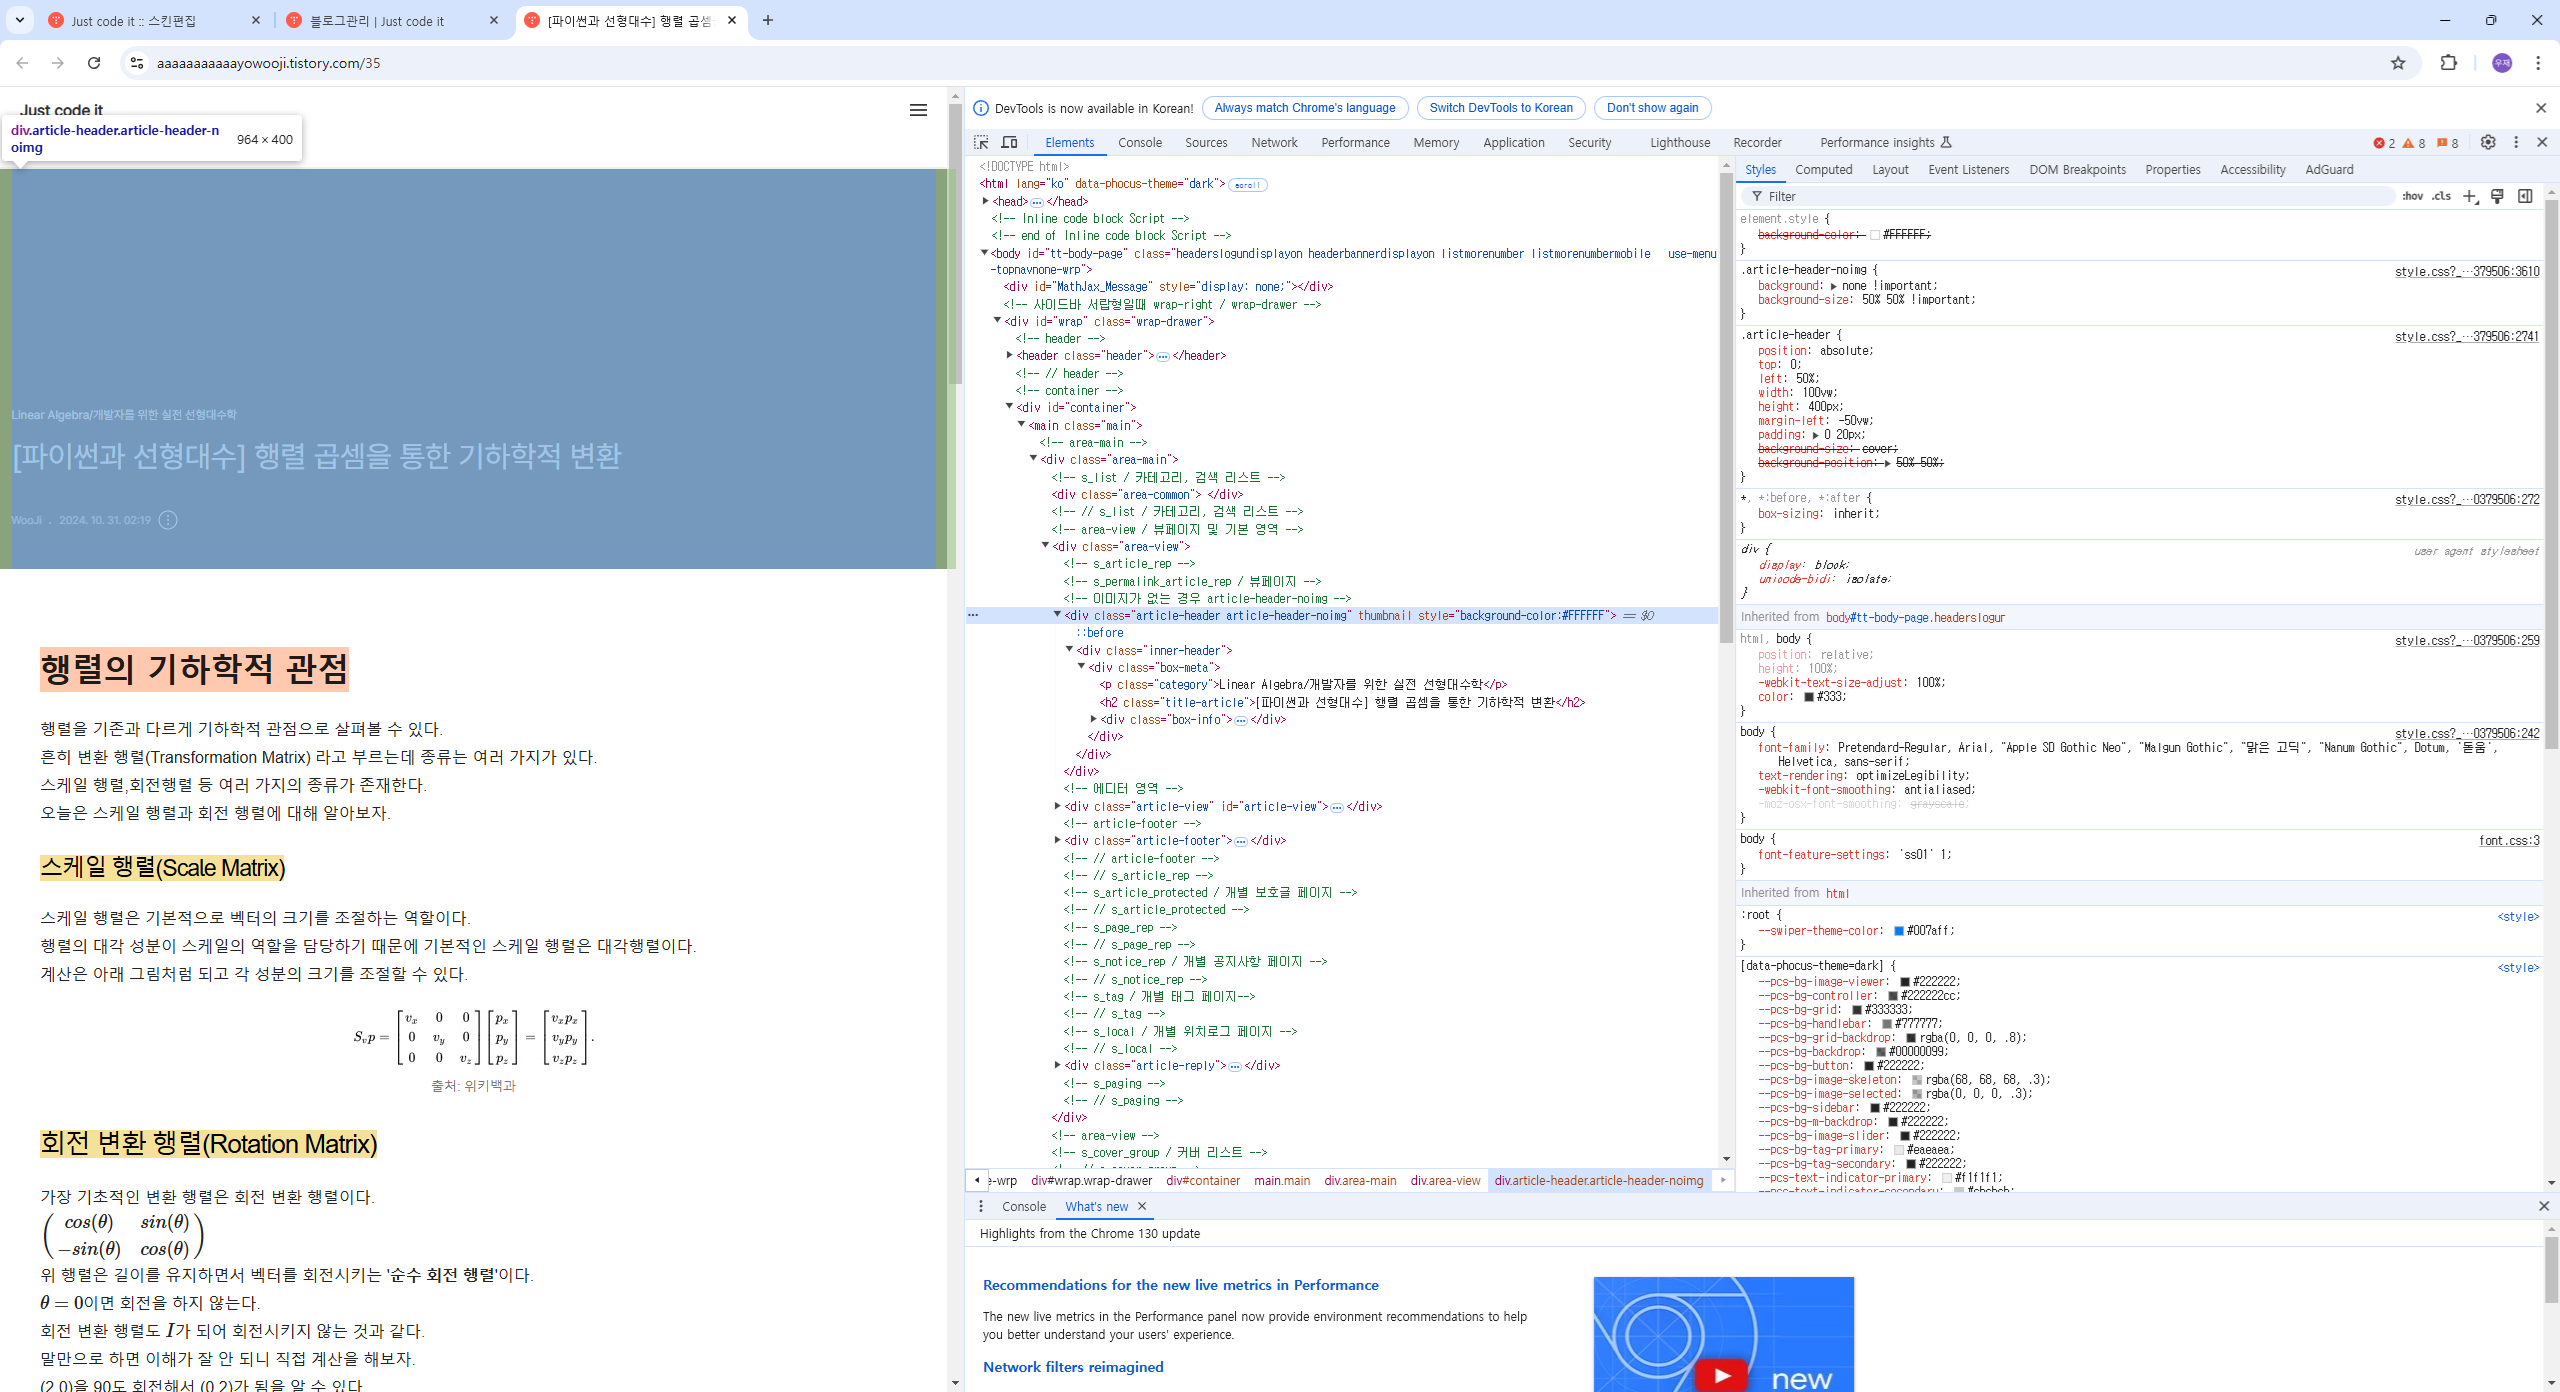Expand the background shorthand property triangle
The height and width of the screenshot is (1392, 2560).
[x=1834, y=286]
